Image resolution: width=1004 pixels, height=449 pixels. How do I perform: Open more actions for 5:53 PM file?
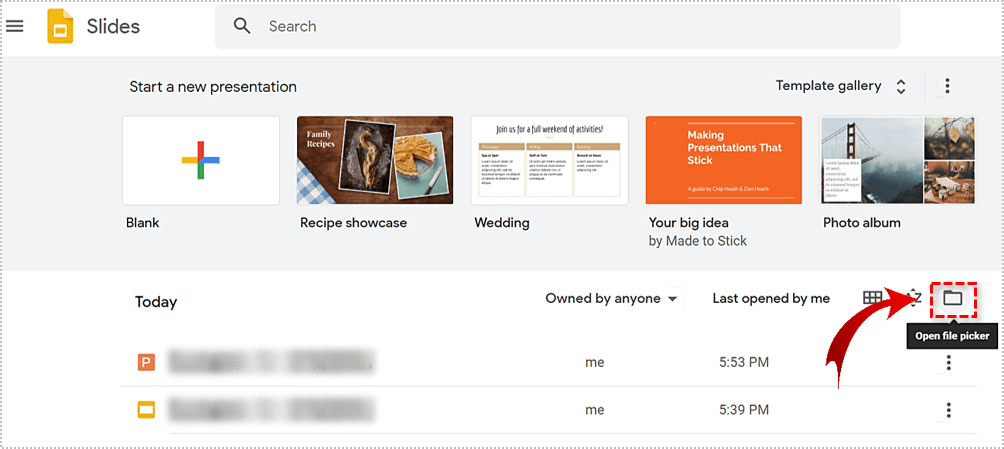pyautogui.click(x=948, y=362)
